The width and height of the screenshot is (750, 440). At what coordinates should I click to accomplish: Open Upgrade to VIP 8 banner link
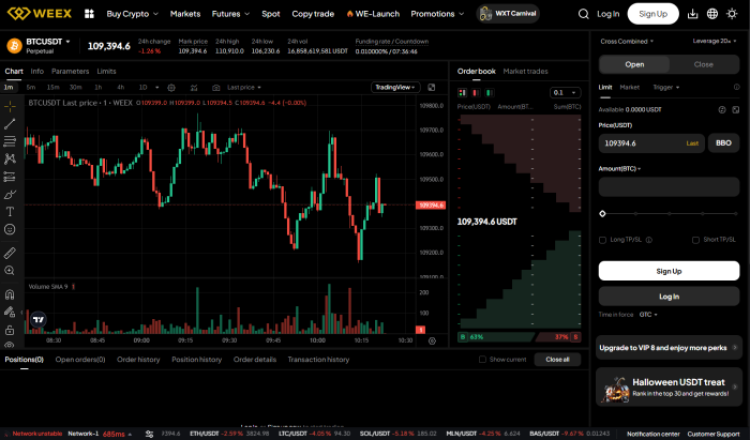pyautogui.click(x=668, y=348)
